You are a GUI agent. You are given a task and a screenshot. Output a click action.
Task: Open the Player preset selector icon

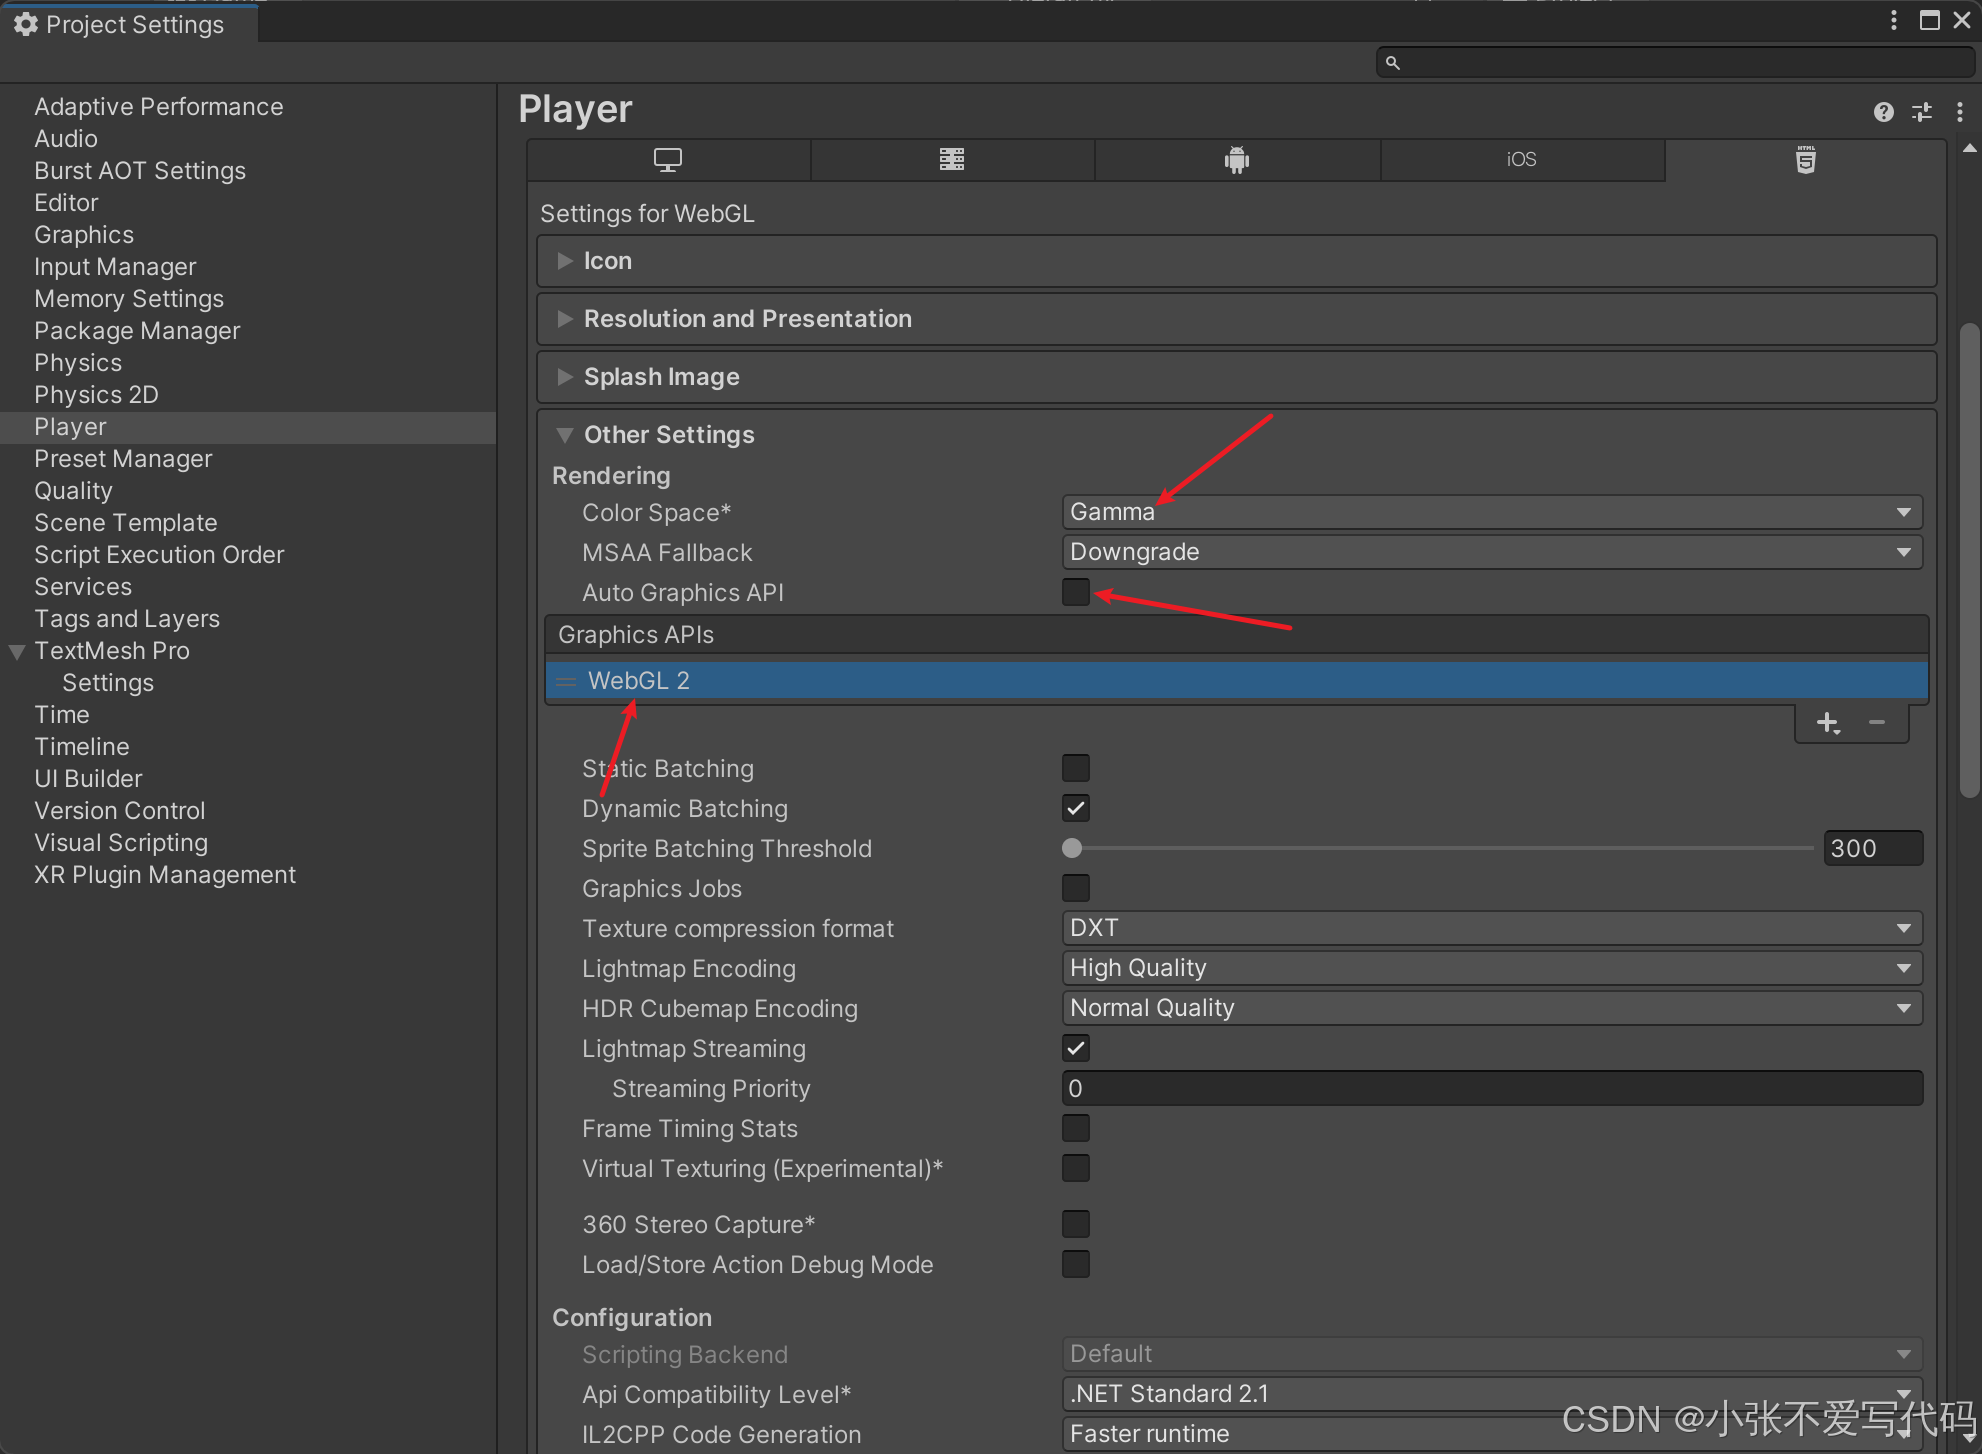coord(1922,112)
